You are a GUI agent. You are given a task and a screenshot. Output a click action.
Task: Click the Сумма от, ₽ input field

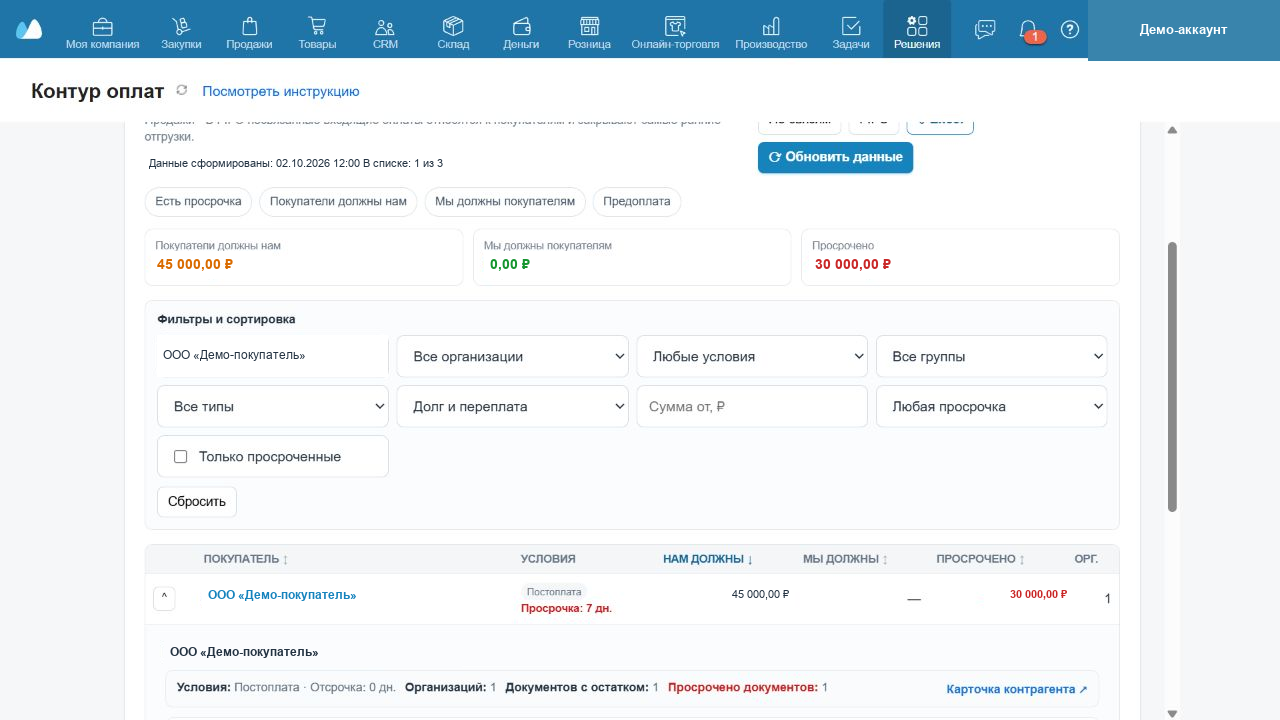point(752,406)
